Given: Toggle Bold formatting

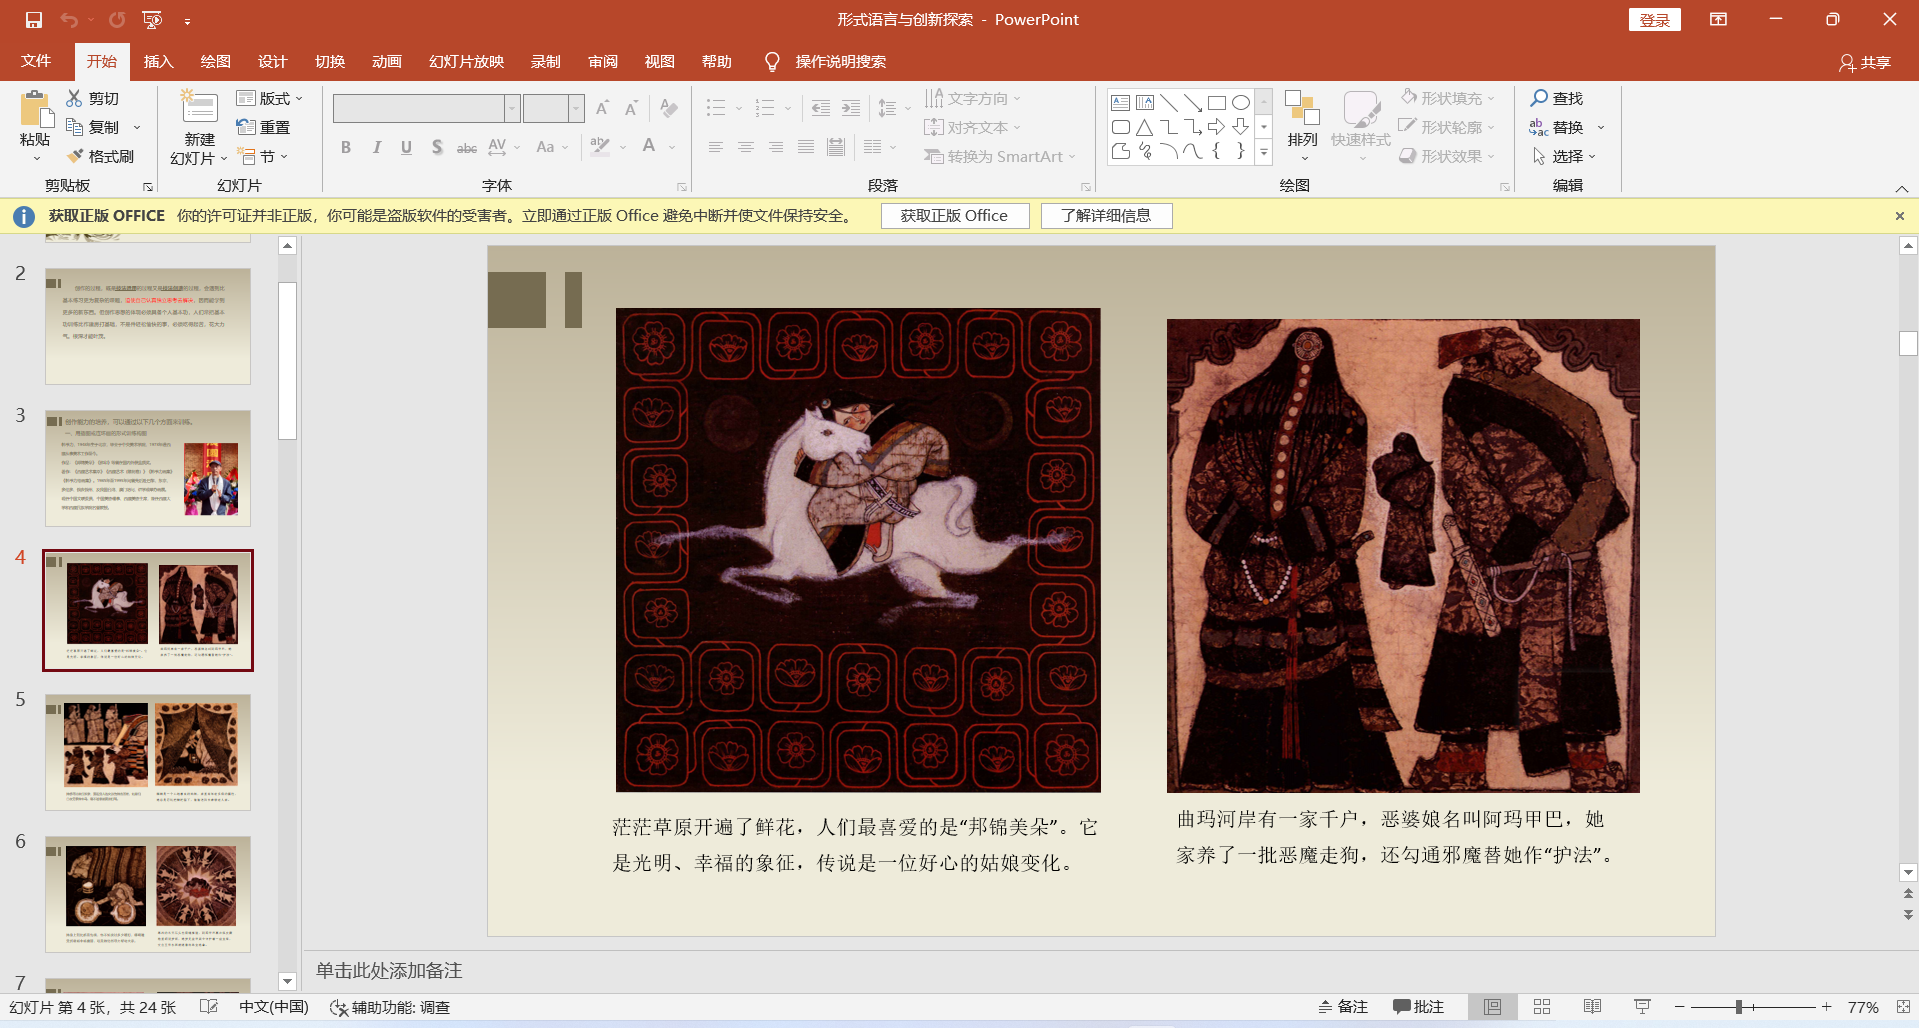Looking at the screenshot, I should tap(346, 147).
